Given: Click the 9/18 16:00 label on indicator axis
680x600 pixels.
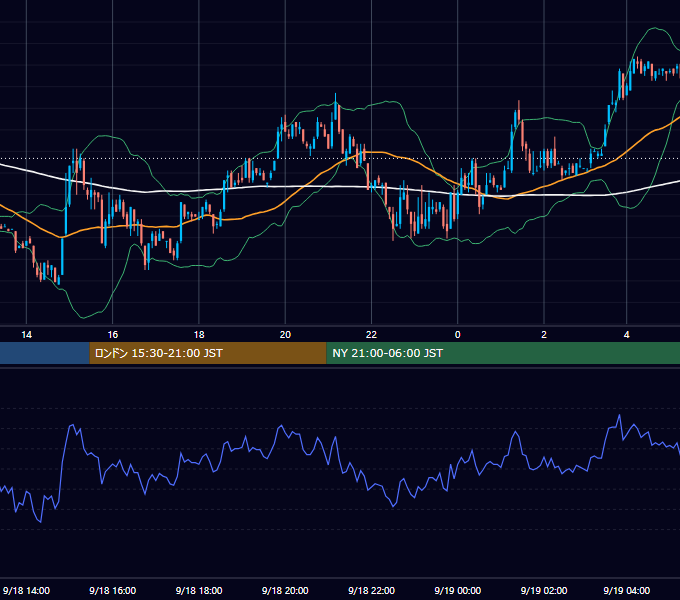Looking at the screenshot, I should click(x=113, y=590).
